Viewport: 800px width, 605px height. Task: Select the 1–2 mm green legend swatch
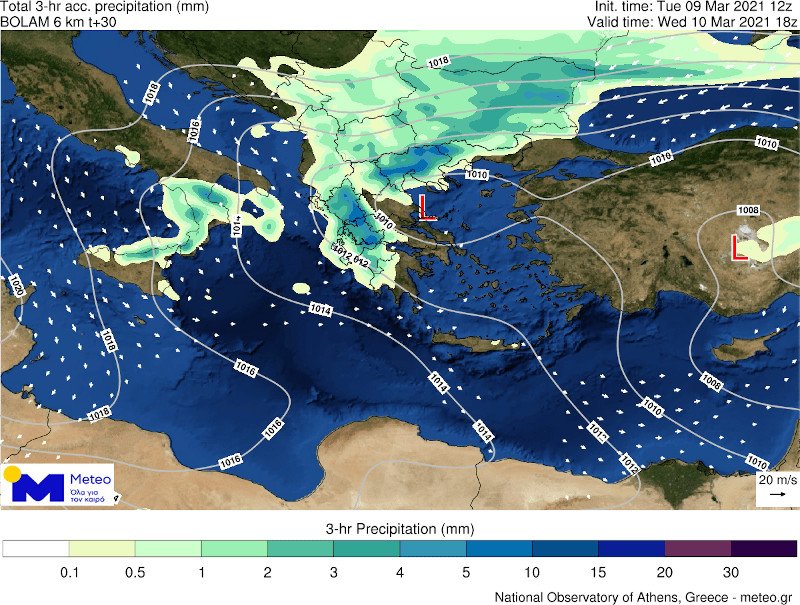point(234,548)
